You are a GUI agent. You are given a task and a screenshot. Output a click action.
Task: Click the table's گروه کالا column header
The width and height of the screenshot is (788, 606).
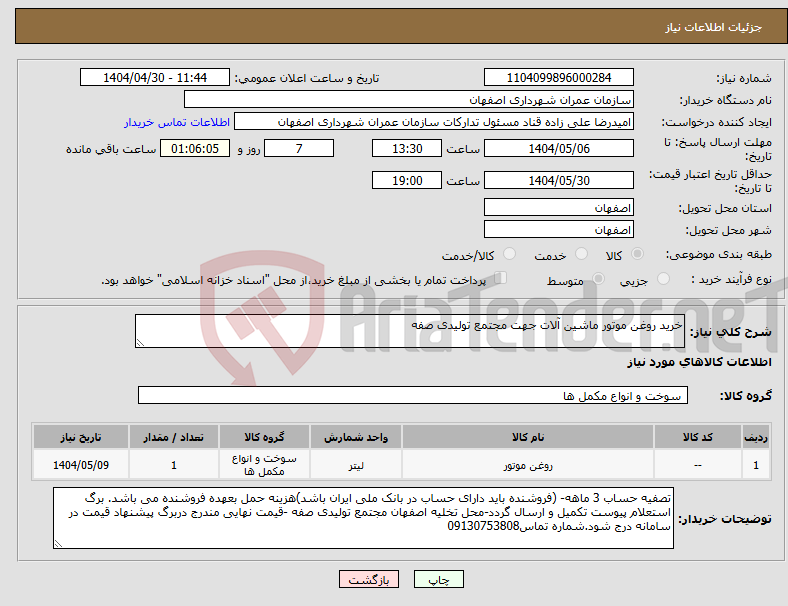coord(264,437)
